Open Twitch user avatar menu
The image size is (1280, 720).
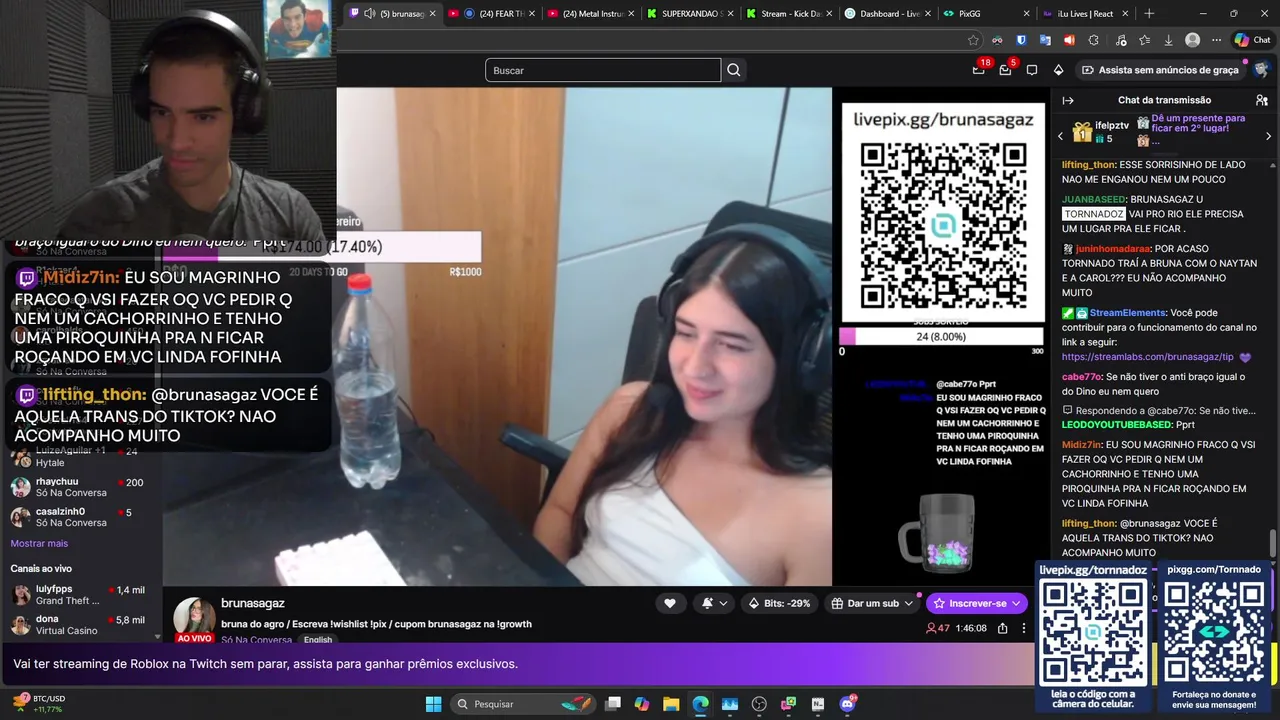pos(1261,70)
